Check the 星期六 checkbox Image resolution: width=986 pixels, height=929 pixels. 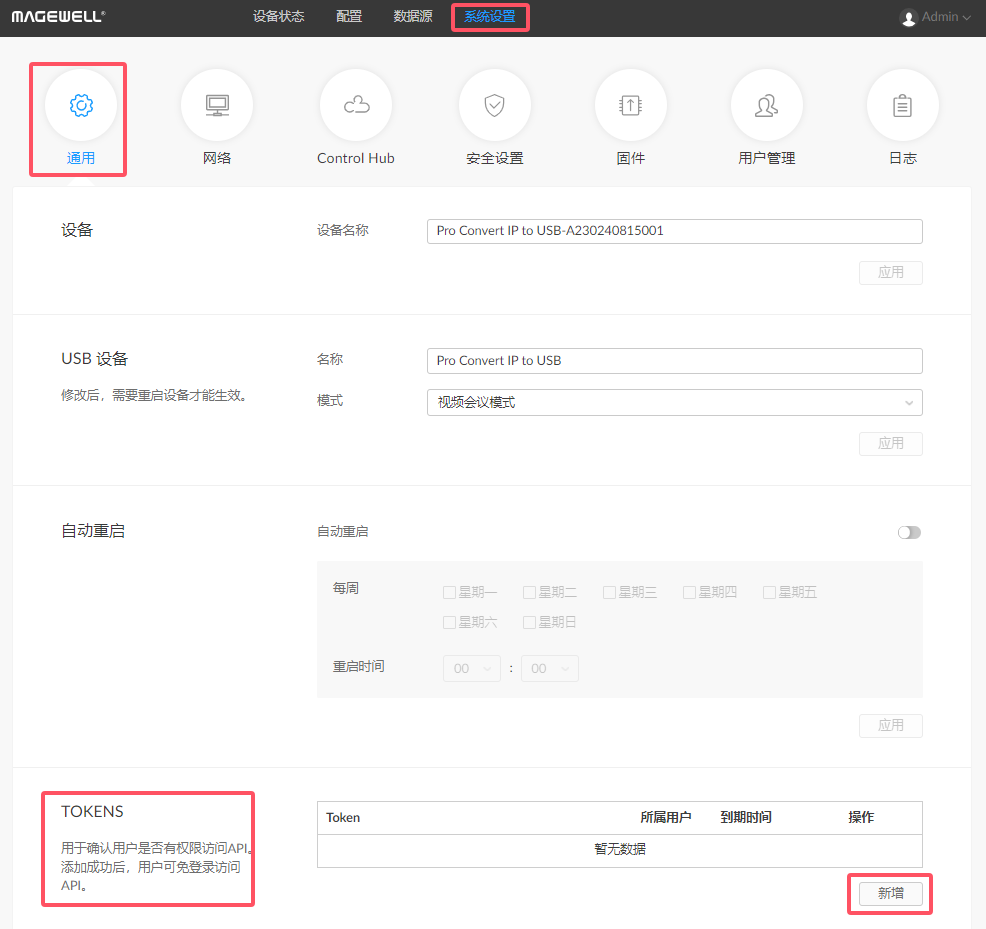pos(450,622)
